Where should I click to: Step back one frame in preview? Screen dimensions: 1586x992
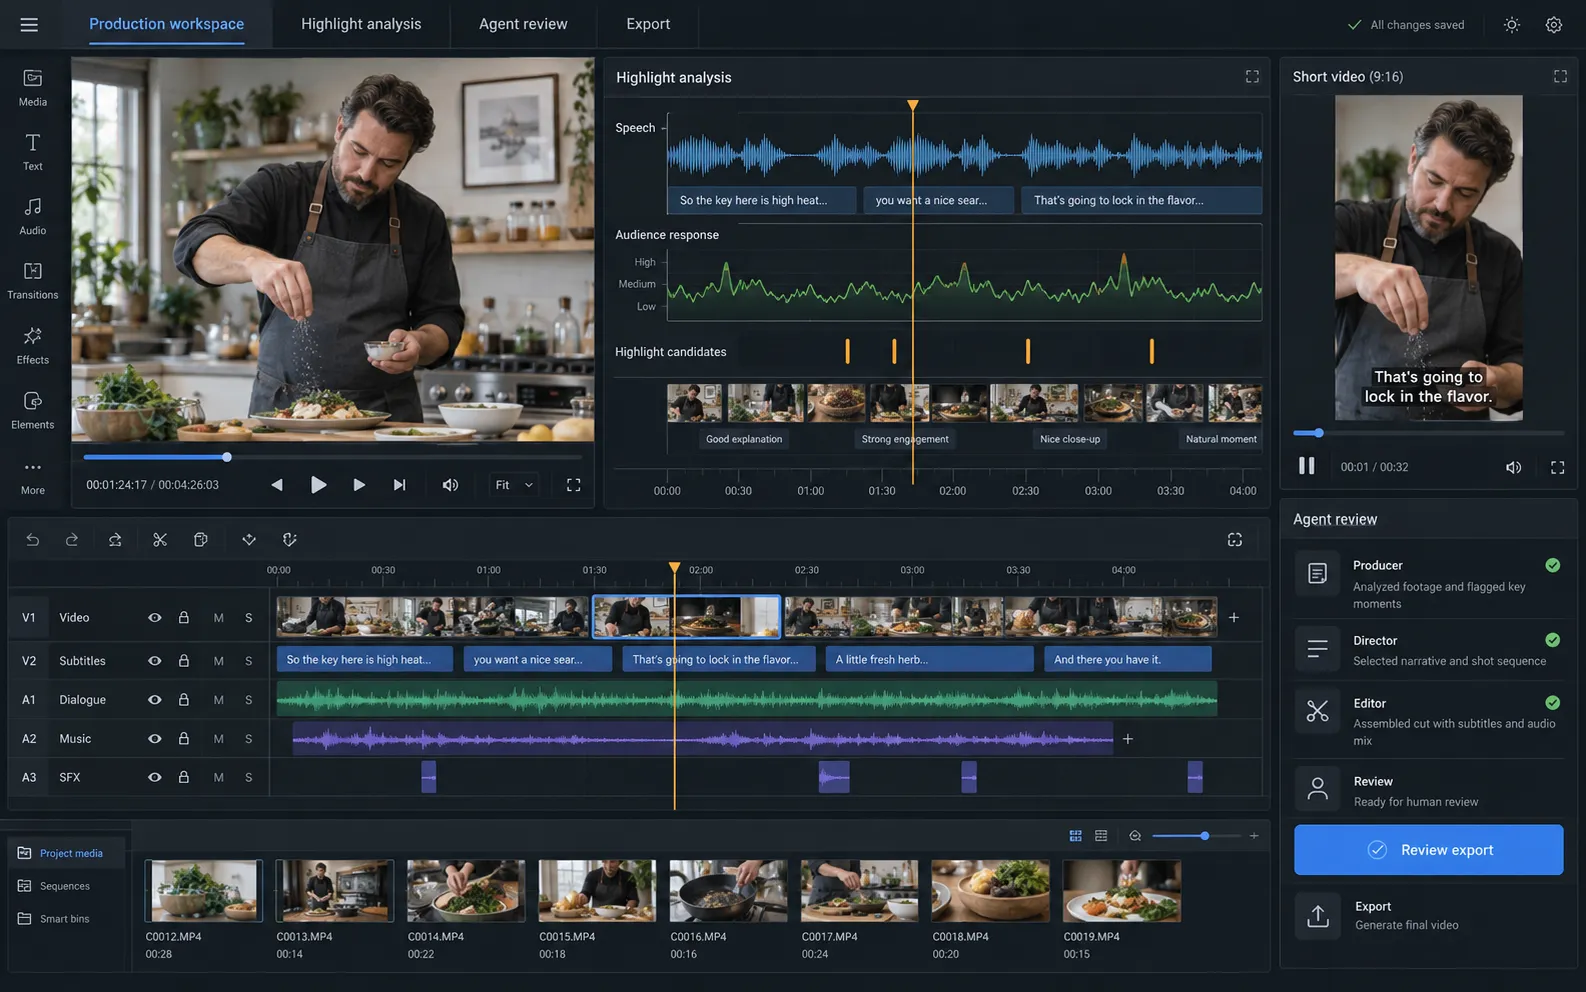coord(277,485)
